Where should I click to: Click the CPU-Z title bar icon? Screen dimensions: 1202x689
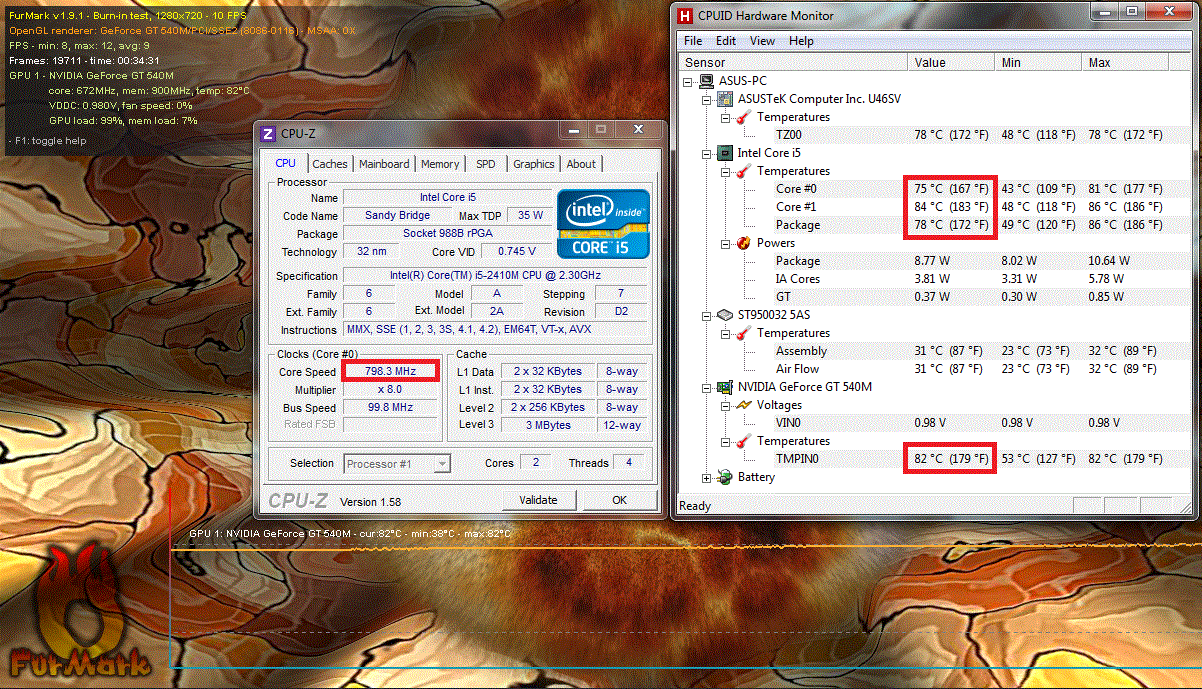(268, 134)
